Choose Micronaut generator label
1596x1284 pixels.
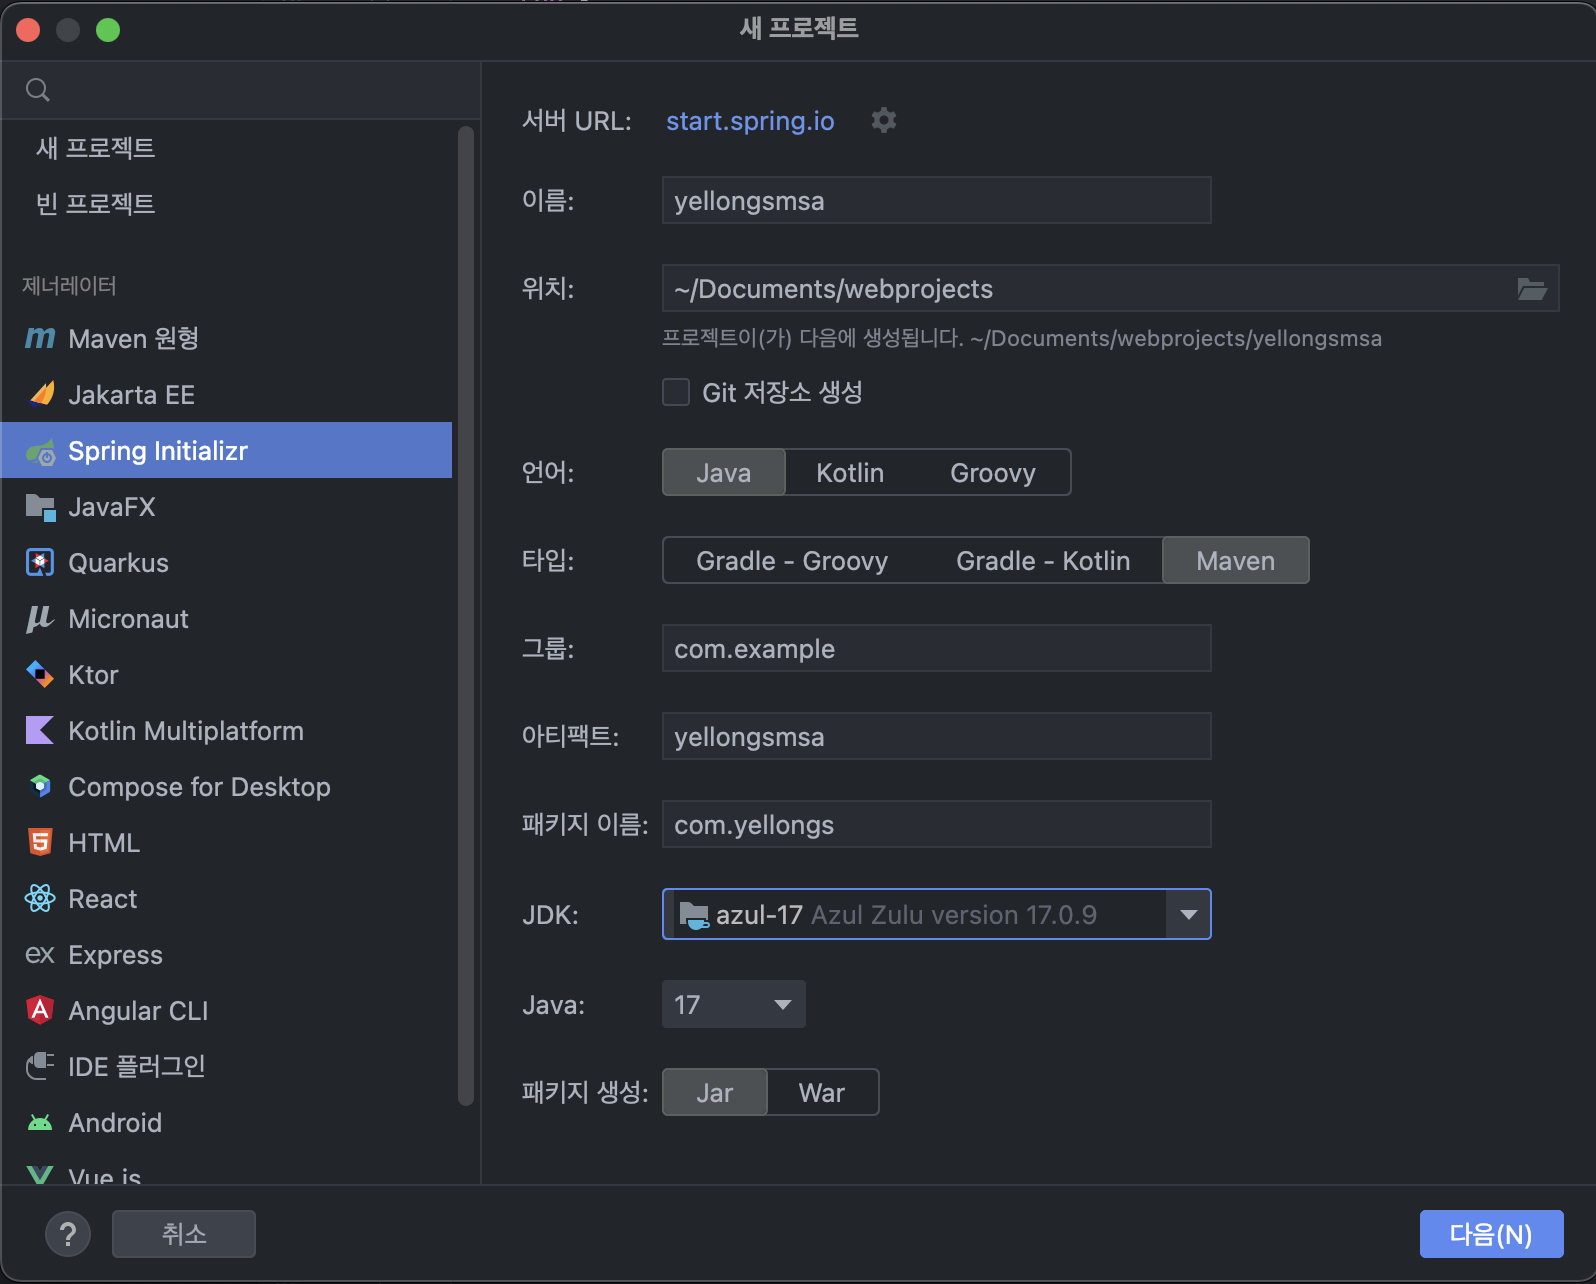click(128, 619)
